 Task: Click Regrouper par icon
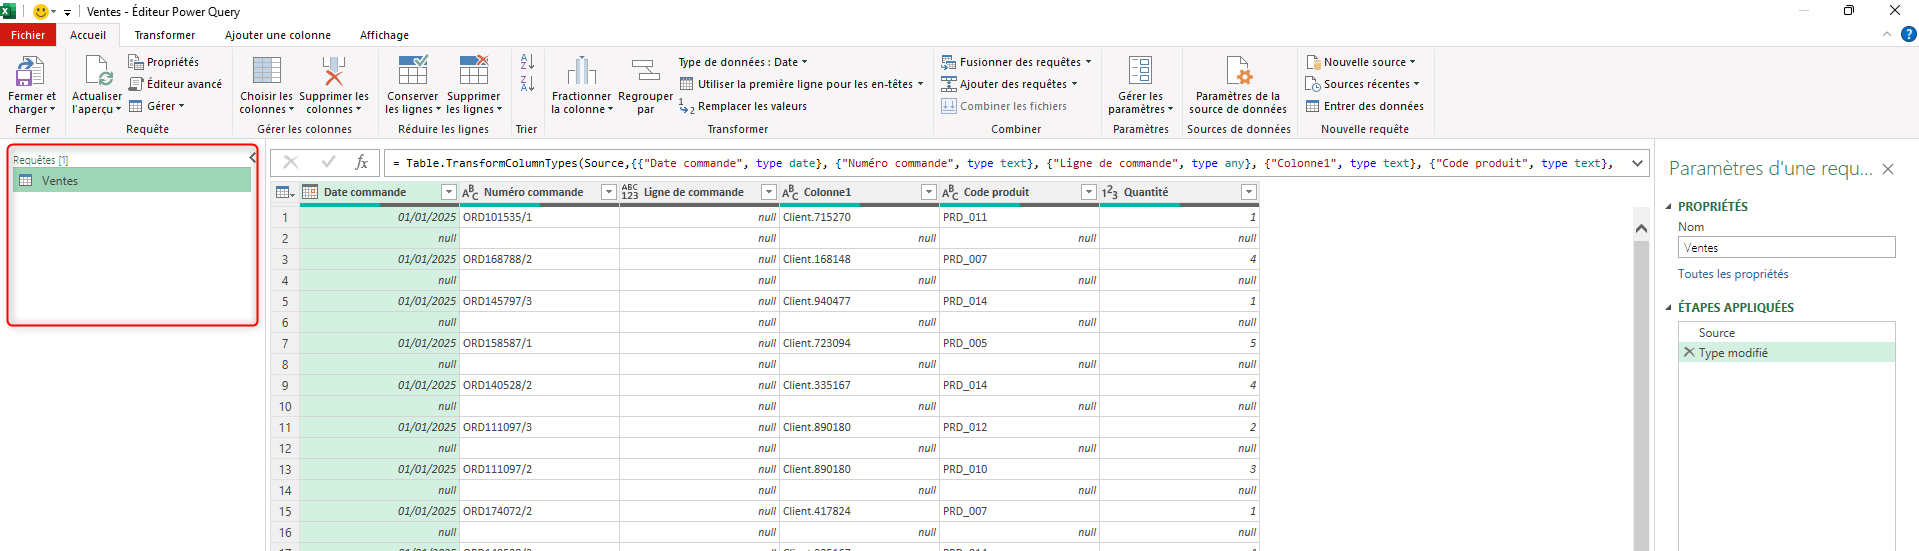[x=646, y=71]
